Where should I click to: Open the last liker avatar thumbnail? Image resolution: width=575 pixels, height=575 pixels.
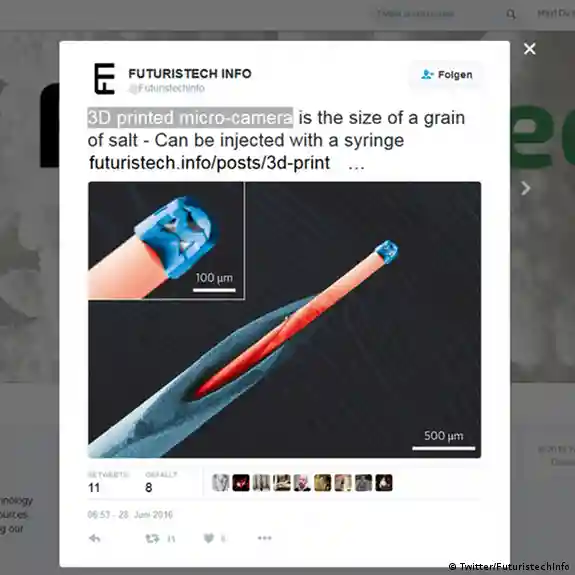pos(384,483)
